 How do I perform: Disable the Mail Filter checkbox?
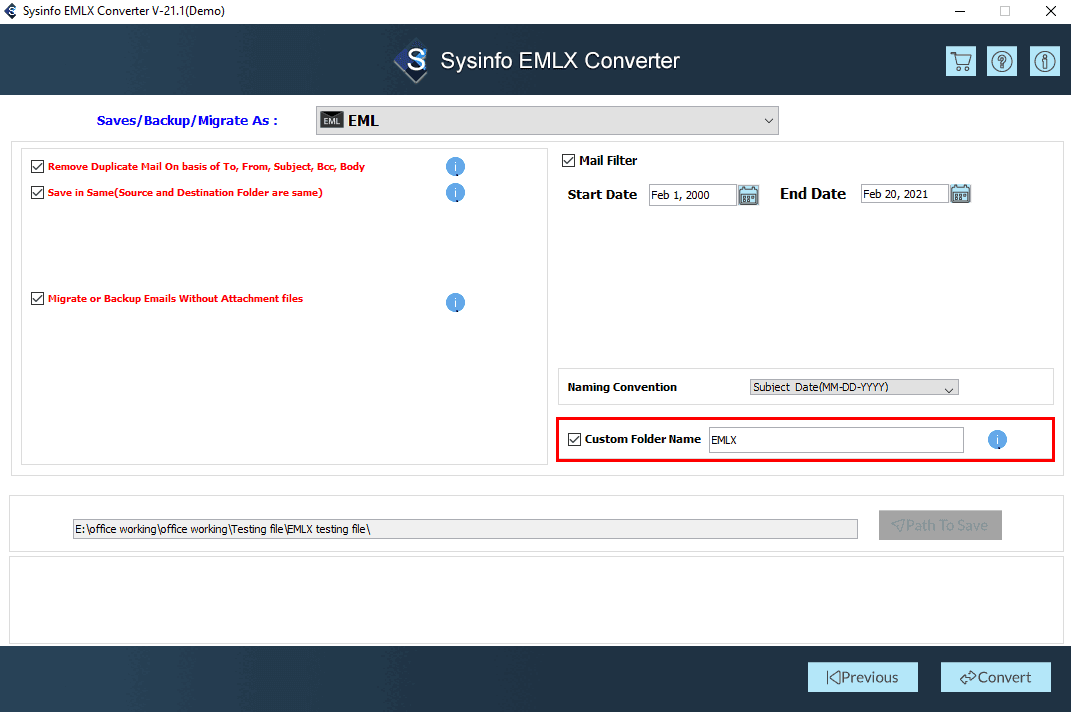point(568,161)
